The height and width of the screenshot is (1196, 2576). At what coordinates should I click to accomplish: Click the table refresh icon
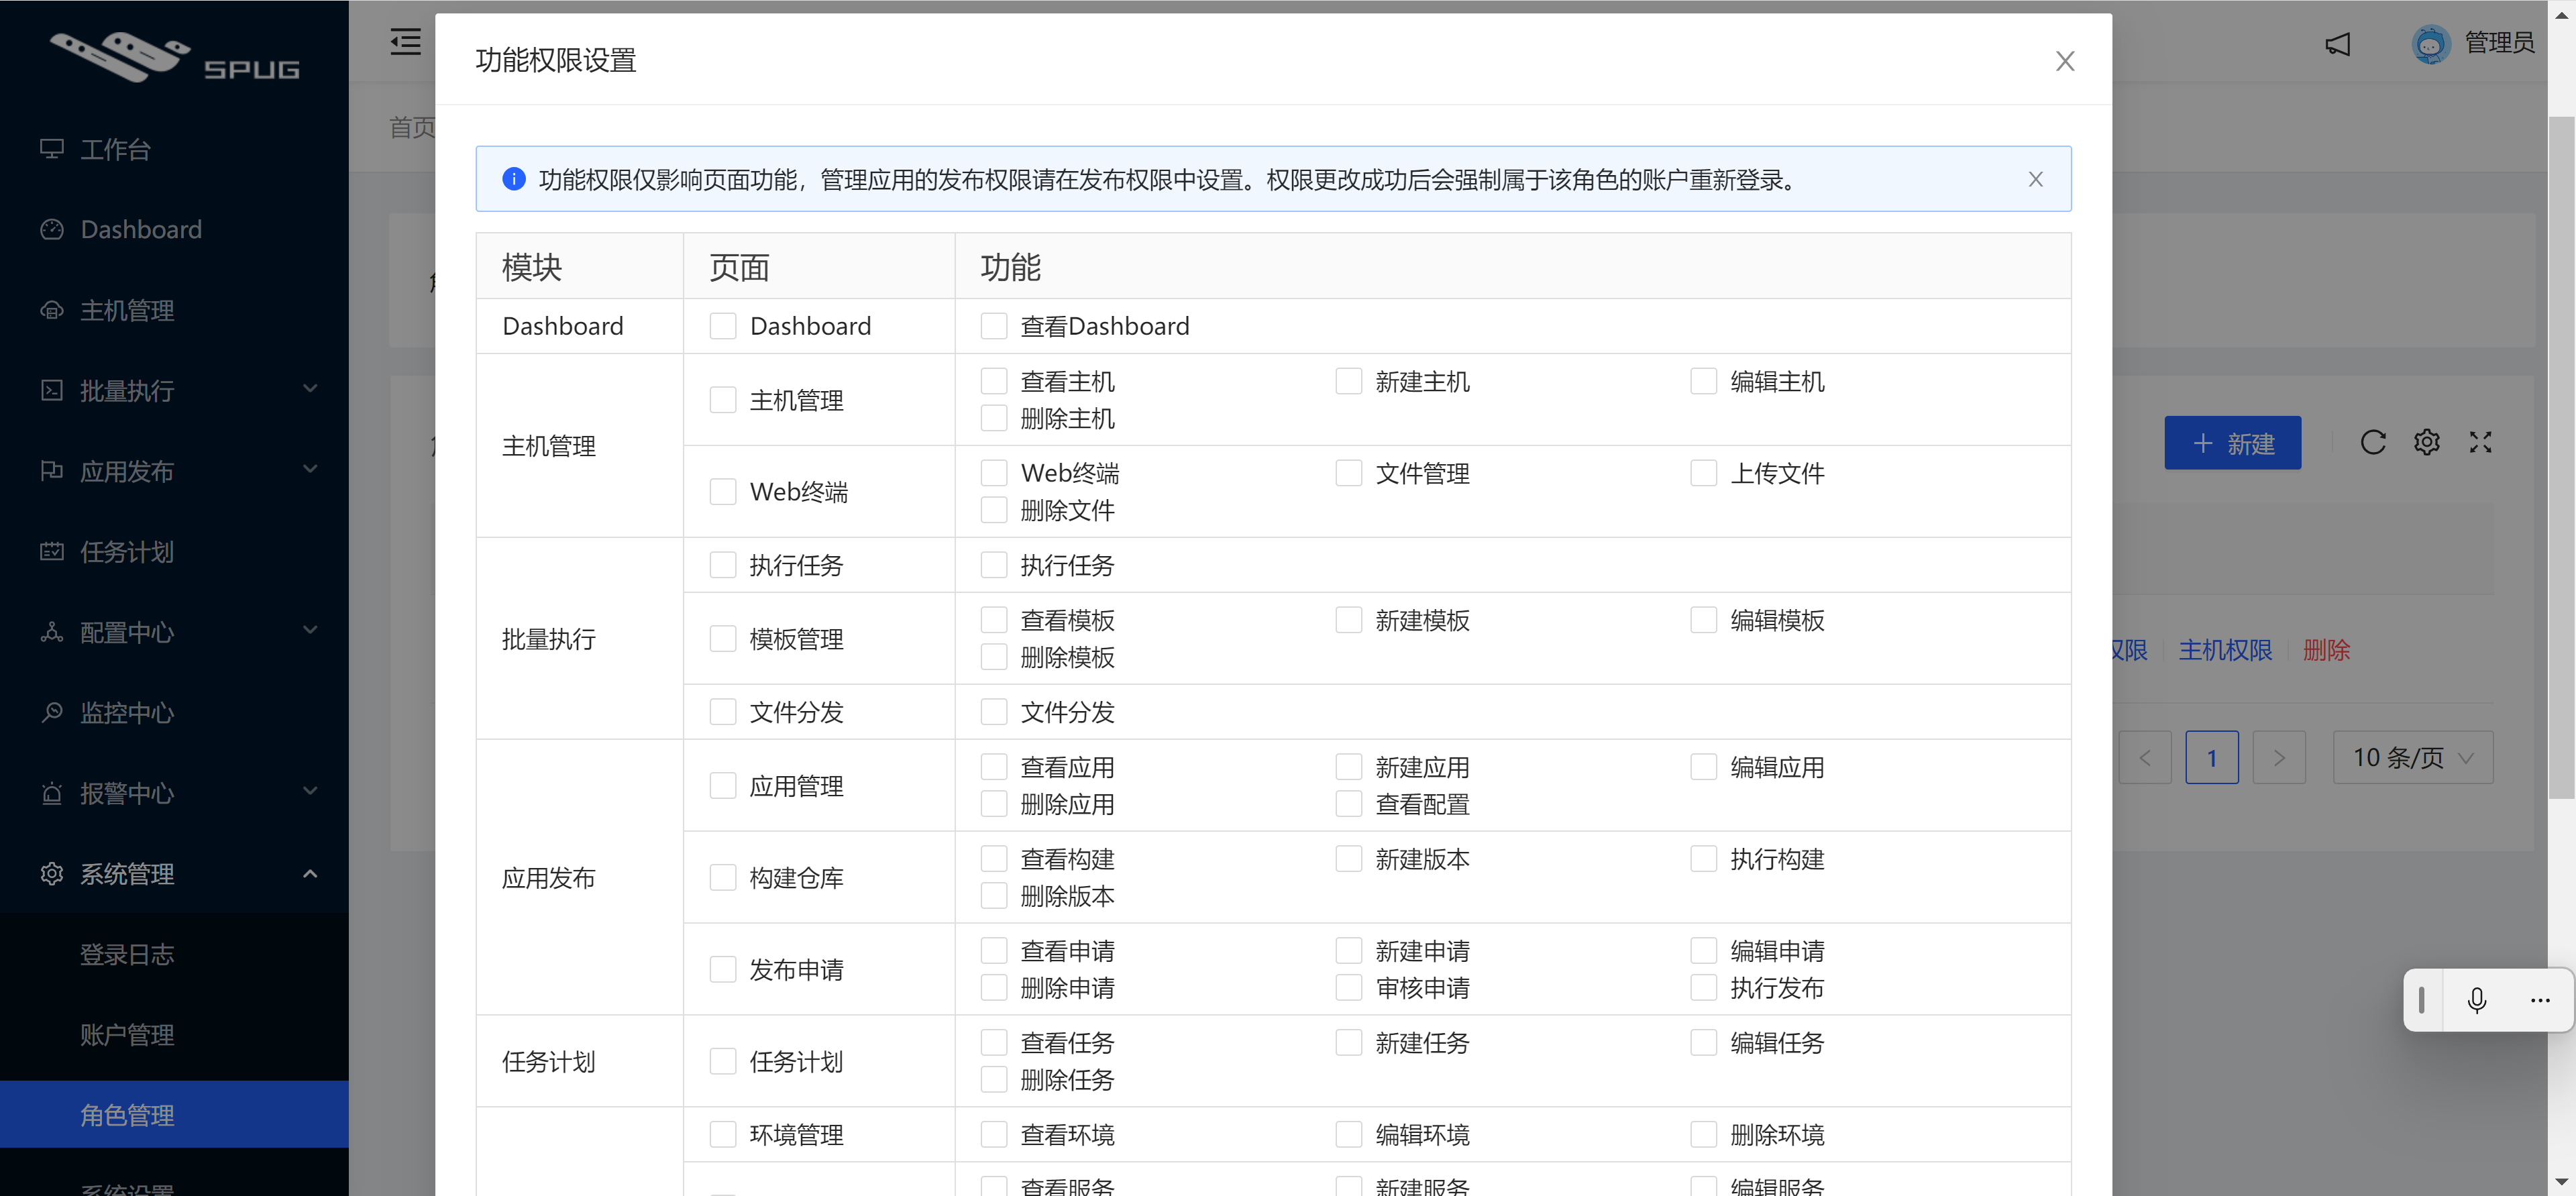coord(2373,442)
